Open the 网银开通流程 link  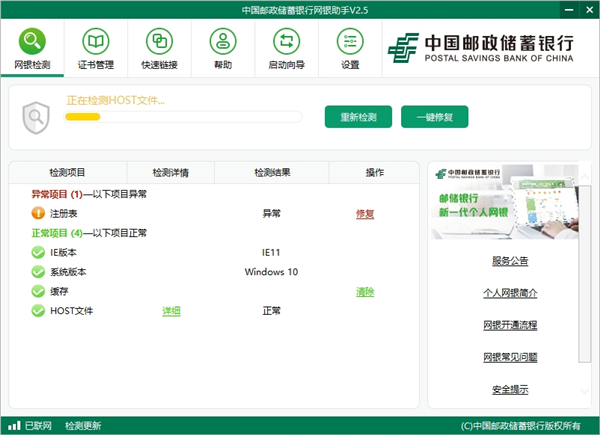pyautogui.click(x=510, y=325)
